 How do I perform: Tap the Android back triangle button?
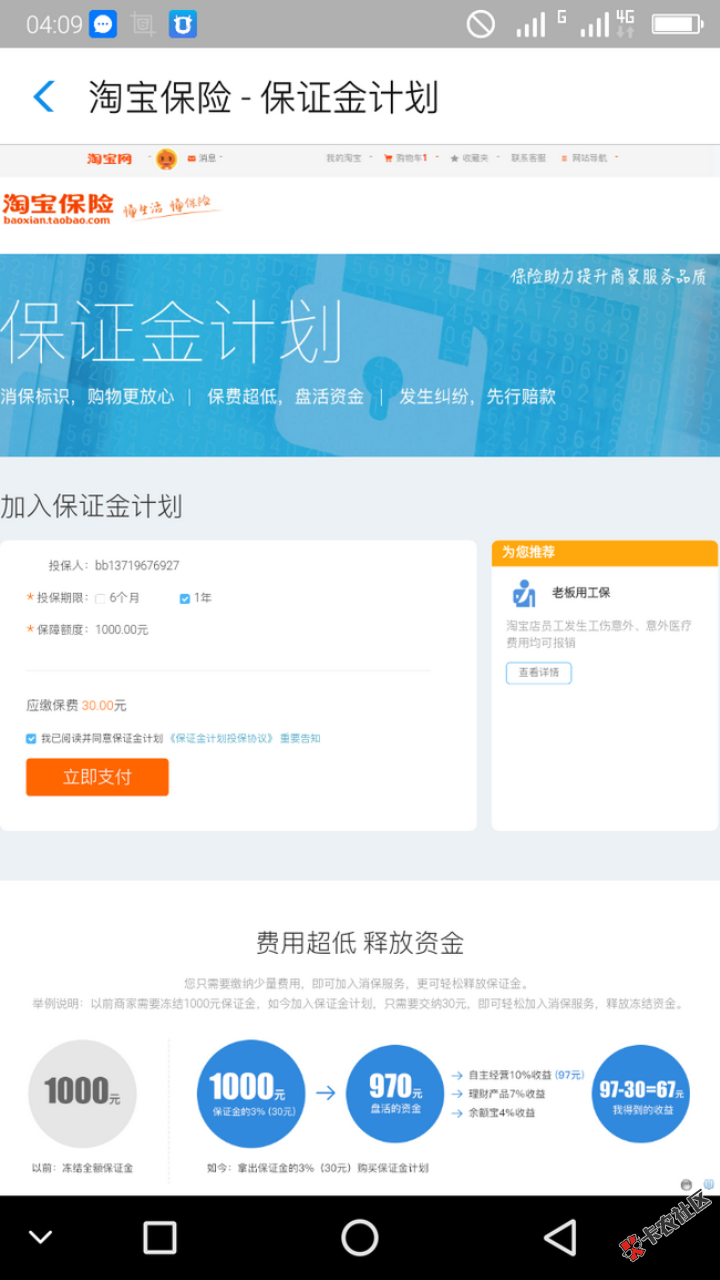(x=560, y=1237)
